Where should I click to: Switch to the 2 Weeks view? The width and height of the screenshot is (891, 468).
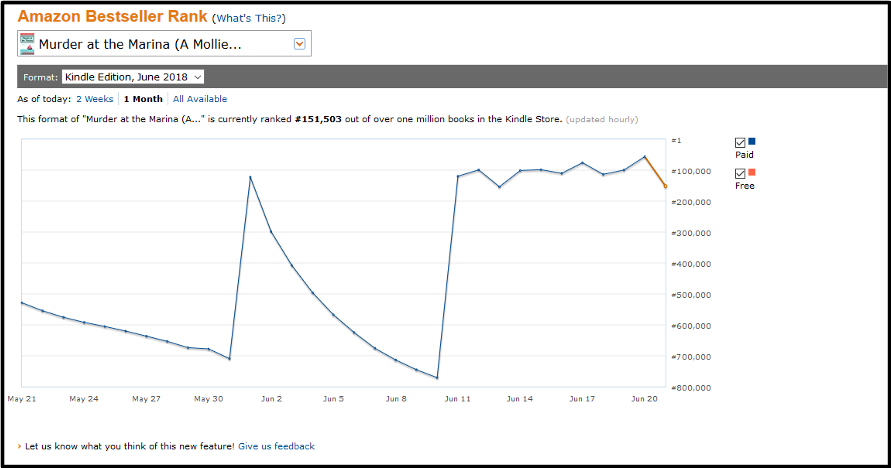94,99
